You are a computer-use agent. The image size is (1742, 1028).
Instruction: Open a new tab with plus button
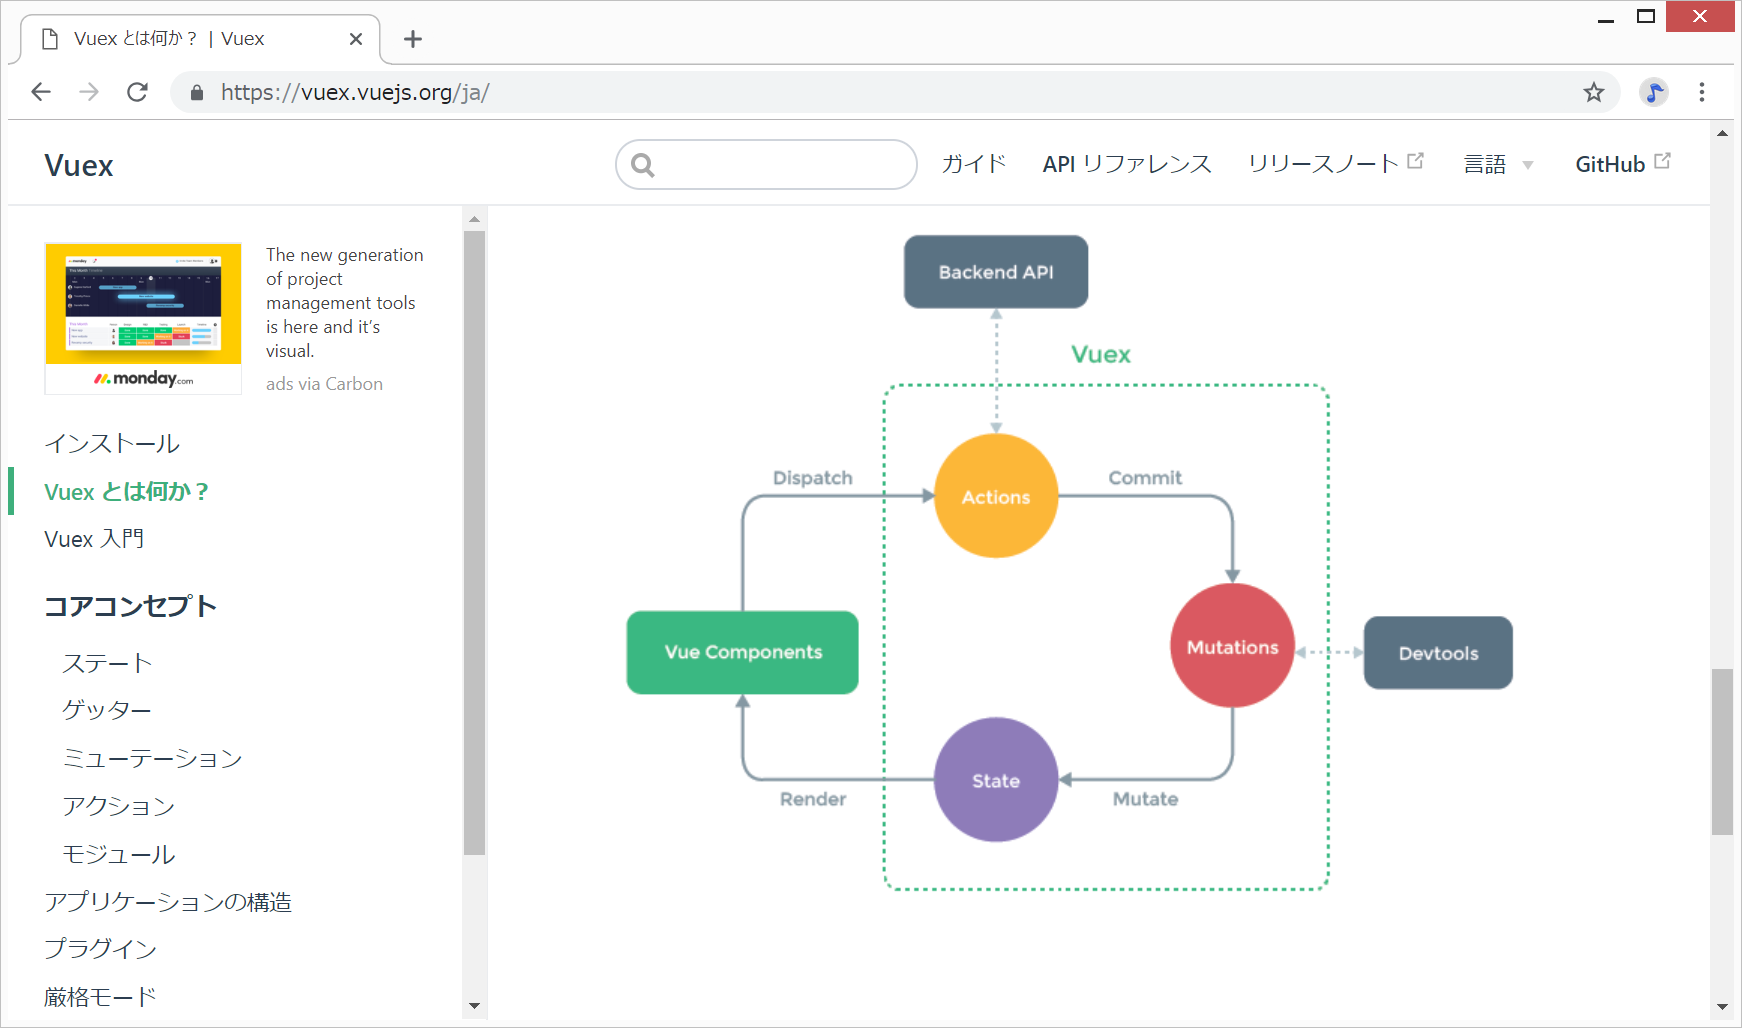point(412,39)
